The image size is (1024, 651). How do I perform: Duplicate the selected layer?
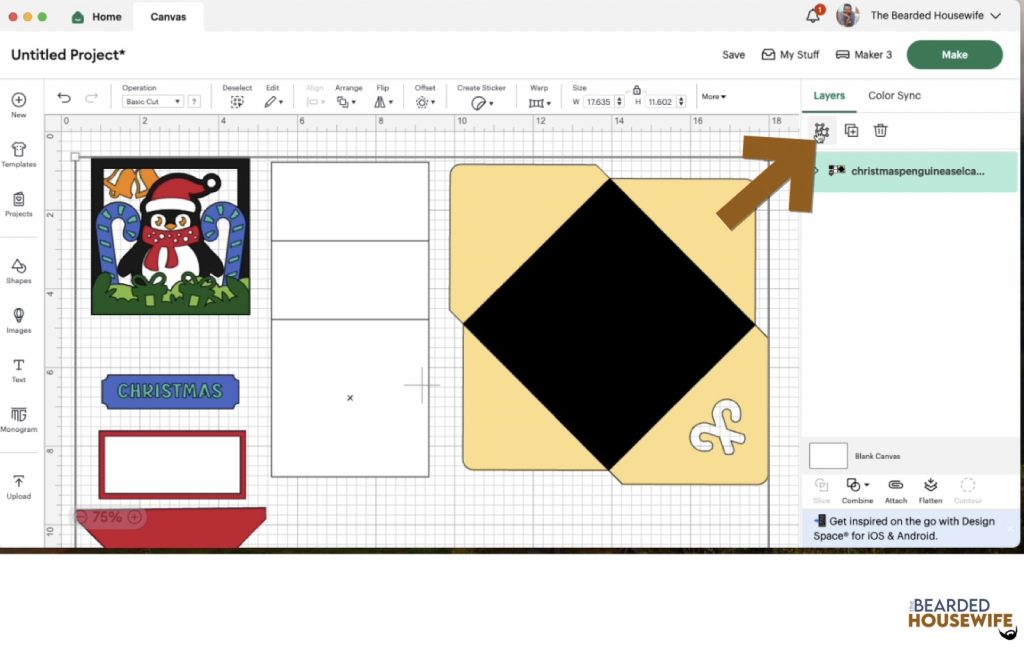point(850,130)
